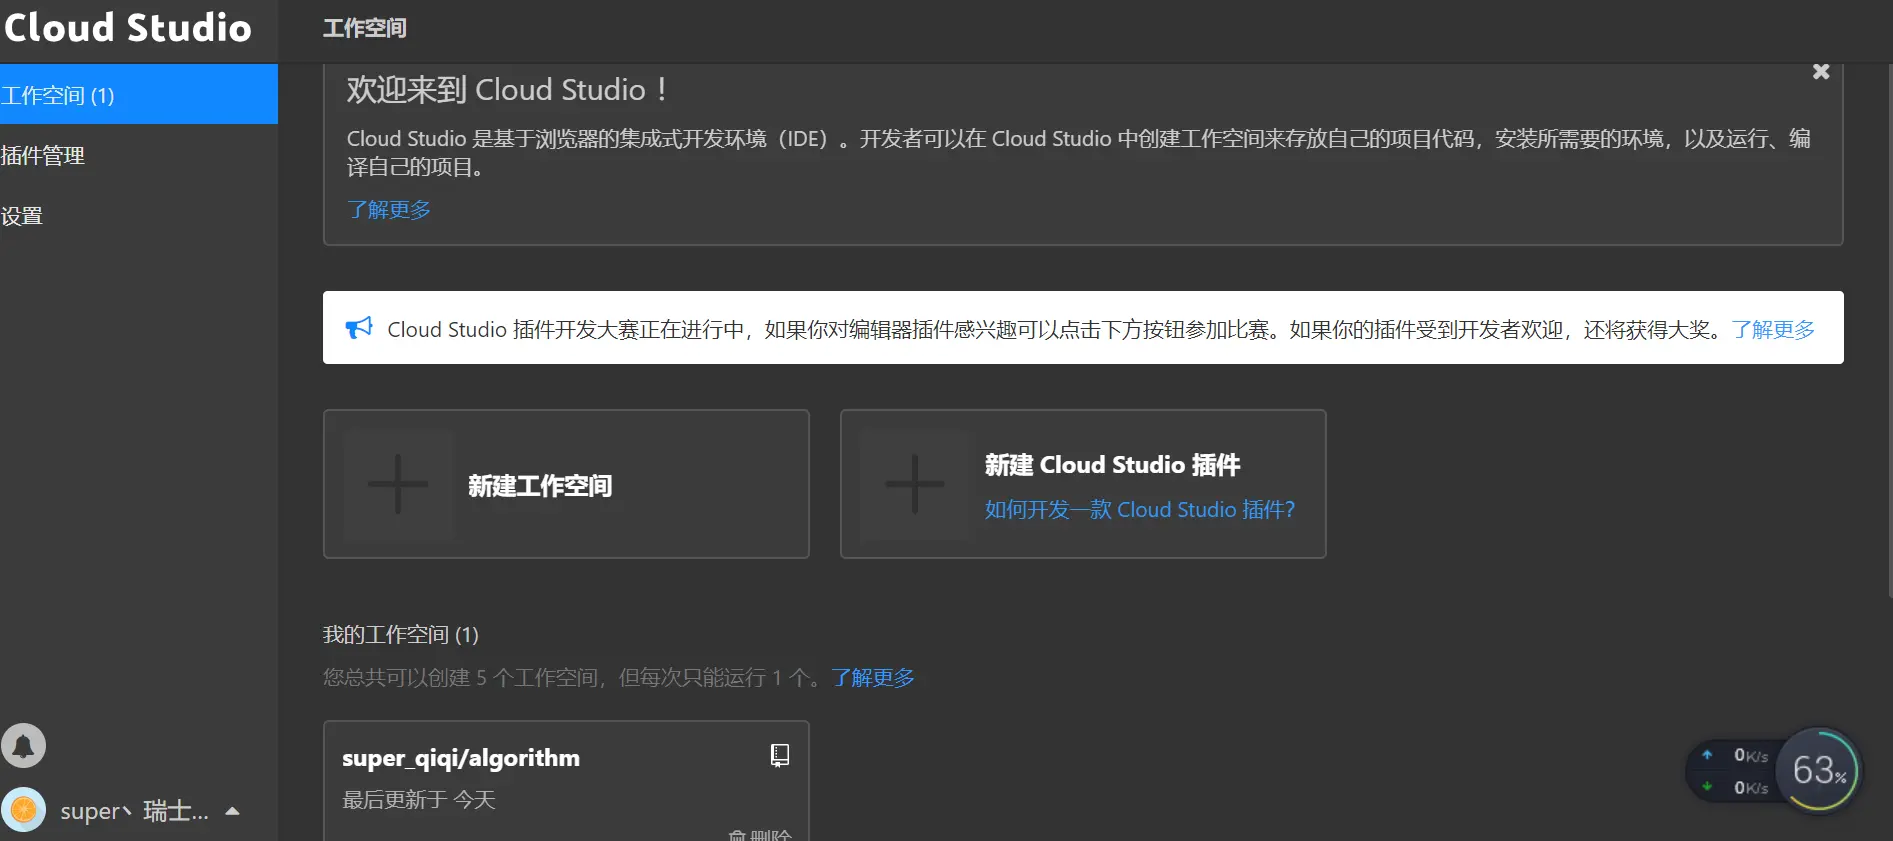
Task: Click the text 您总共可以创建 5 个工作空间
Action: click(464, 677)
